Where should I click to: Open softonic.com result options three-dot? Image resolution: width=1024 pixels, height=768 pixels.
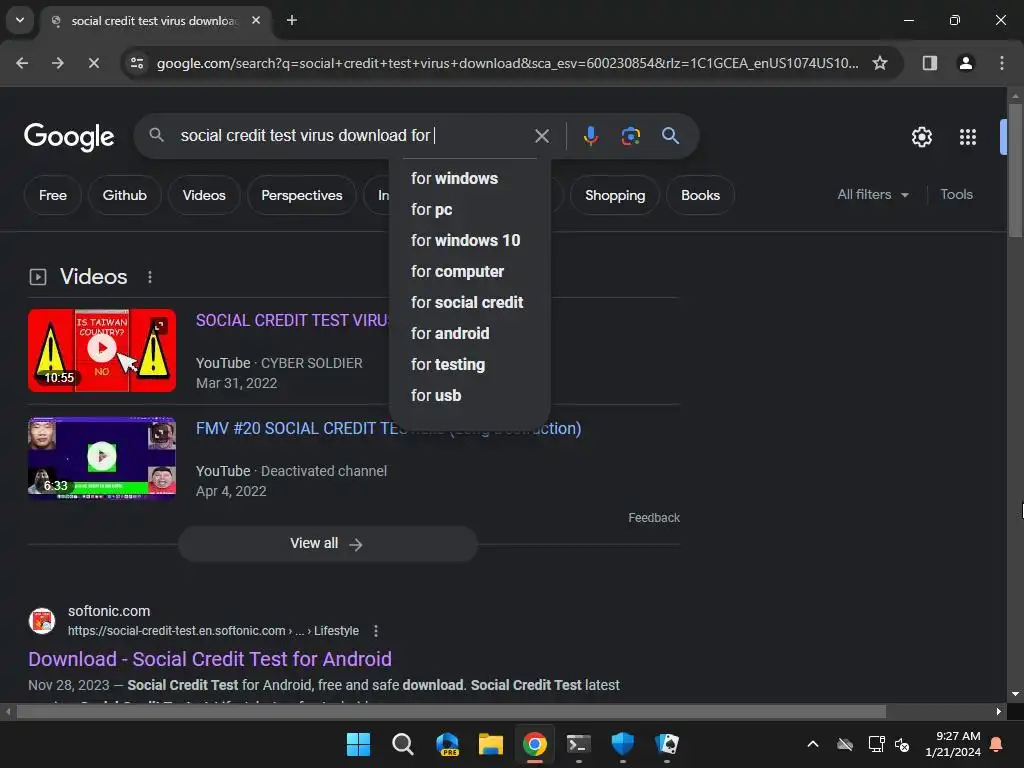pos(376,631)
